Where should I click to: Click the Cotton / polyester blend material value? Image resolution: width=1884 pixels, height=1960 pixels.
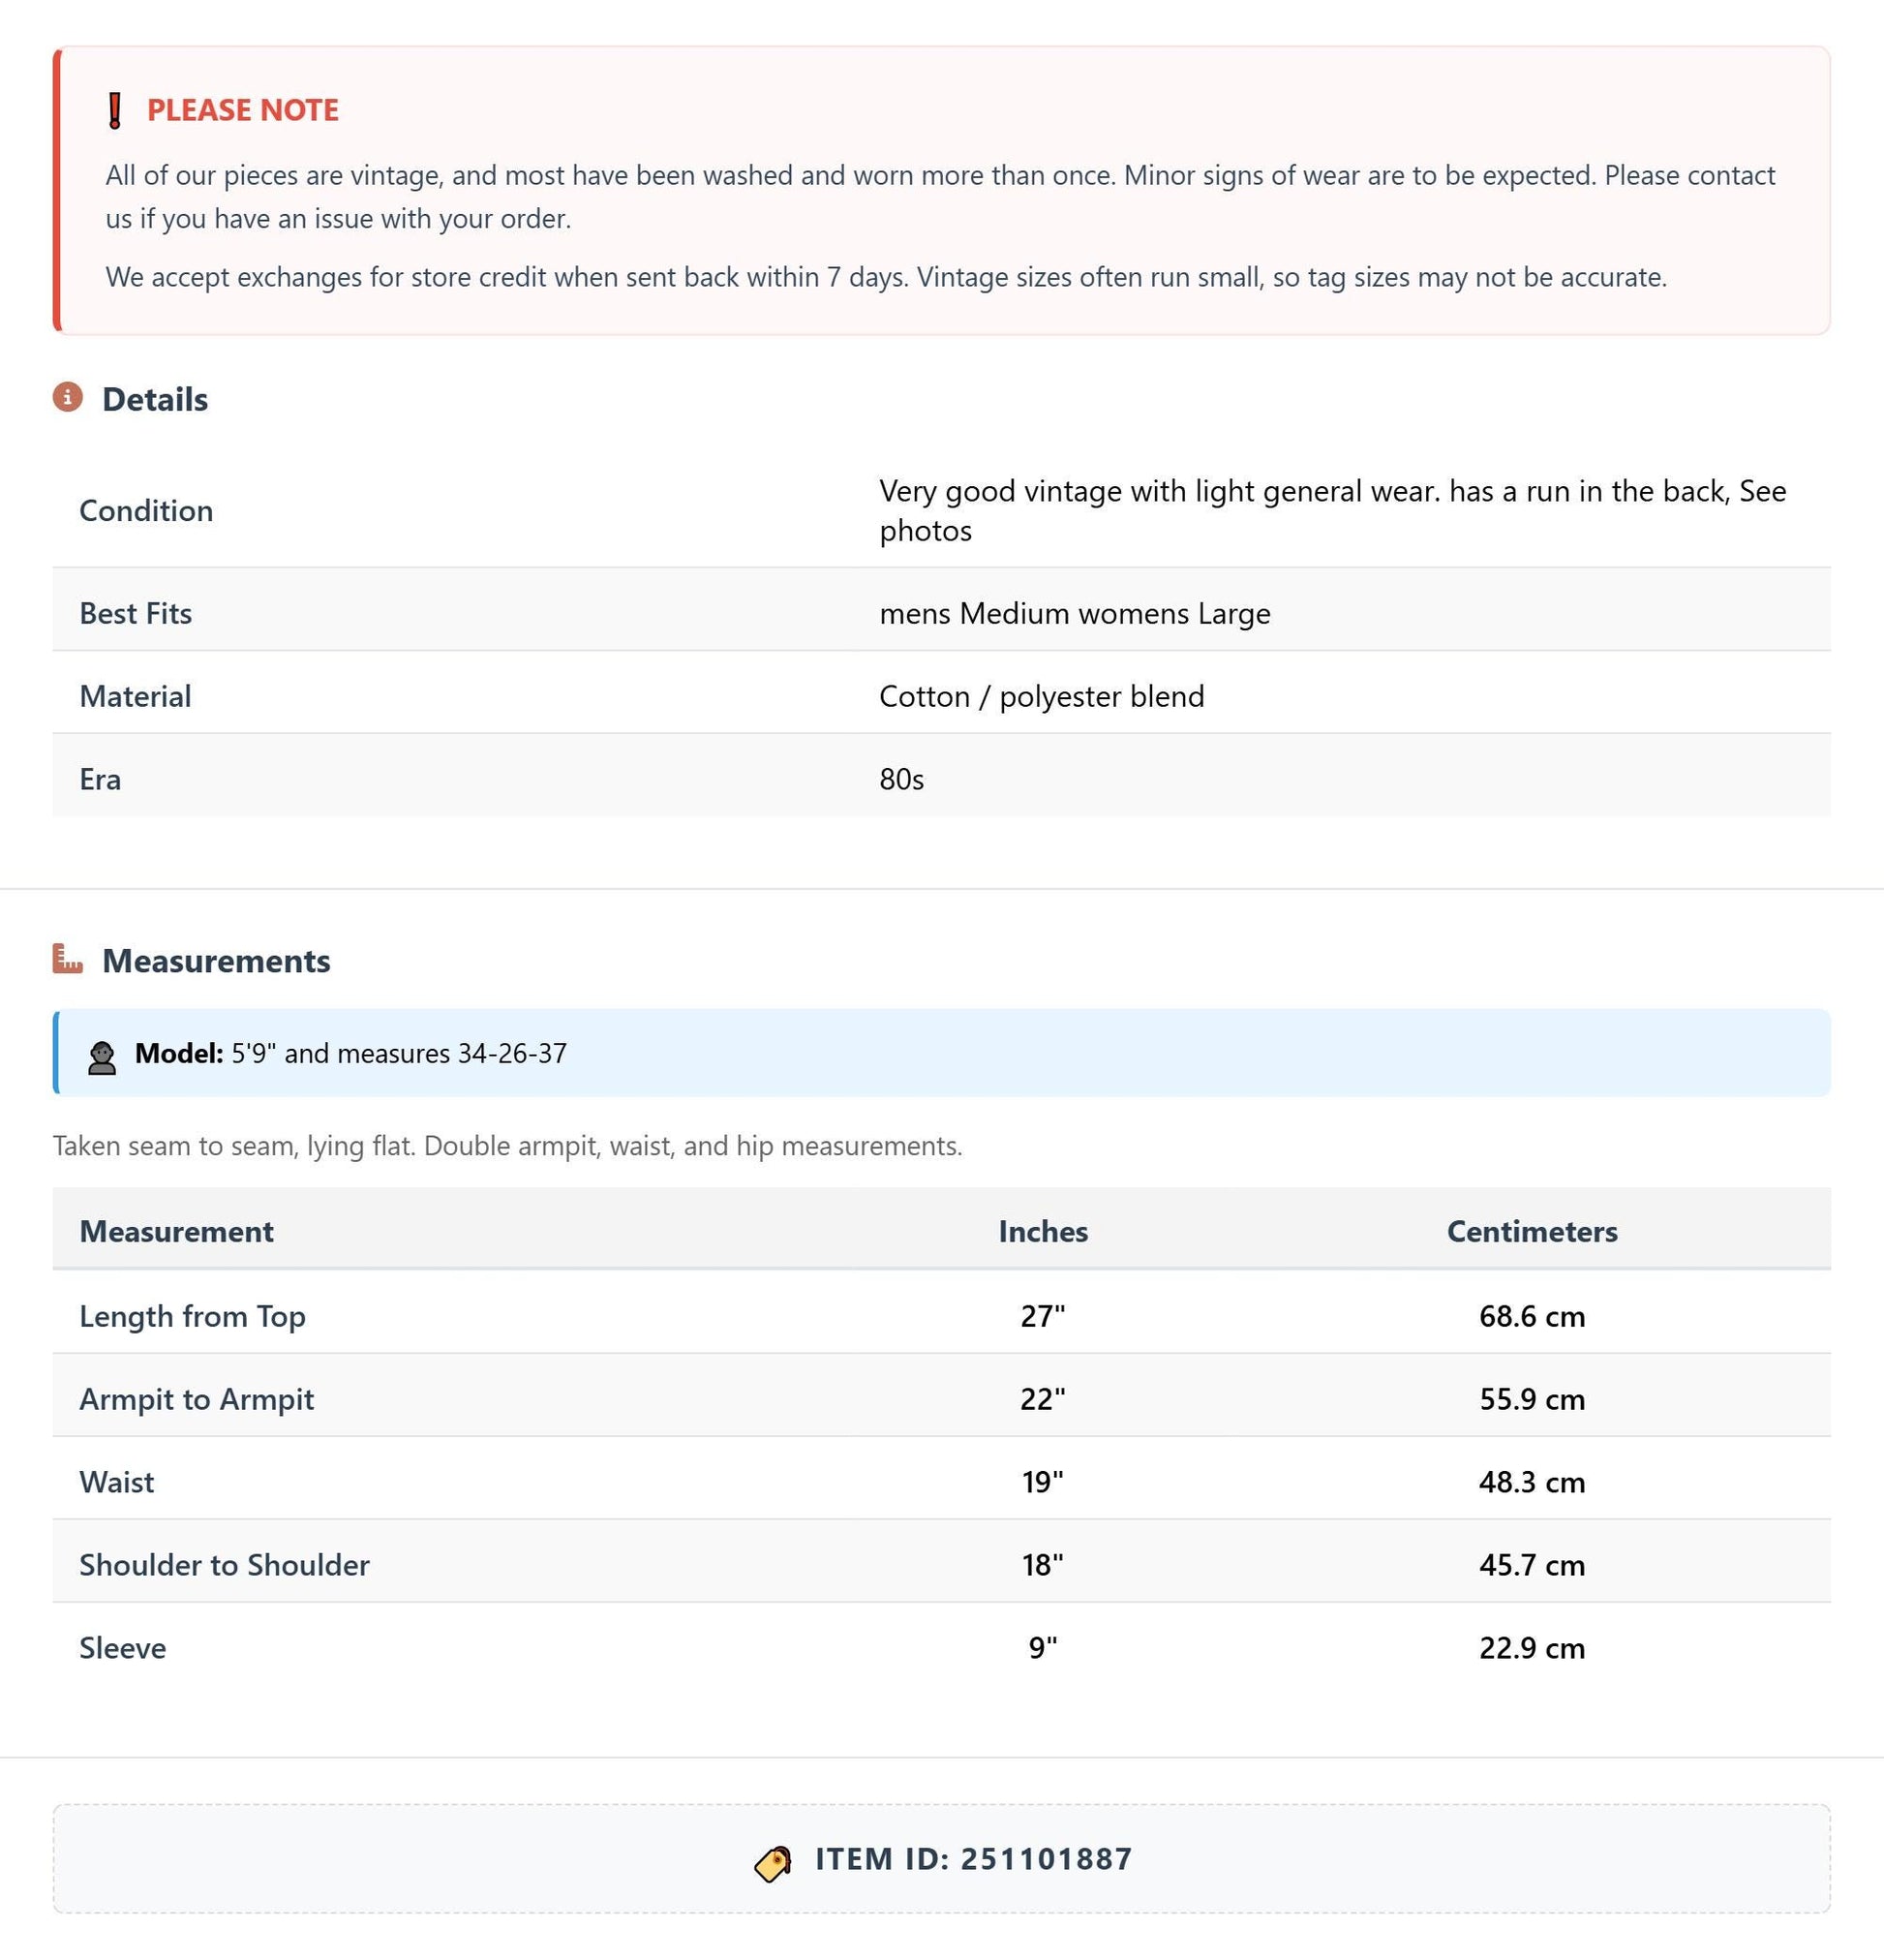click(1042, 696)
